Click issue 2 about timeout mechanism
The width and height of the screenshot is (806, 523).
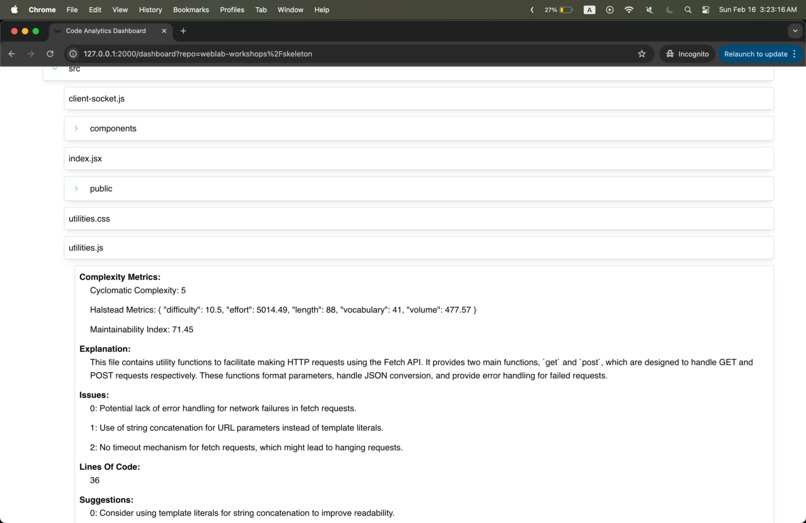(x=246, y=448)
